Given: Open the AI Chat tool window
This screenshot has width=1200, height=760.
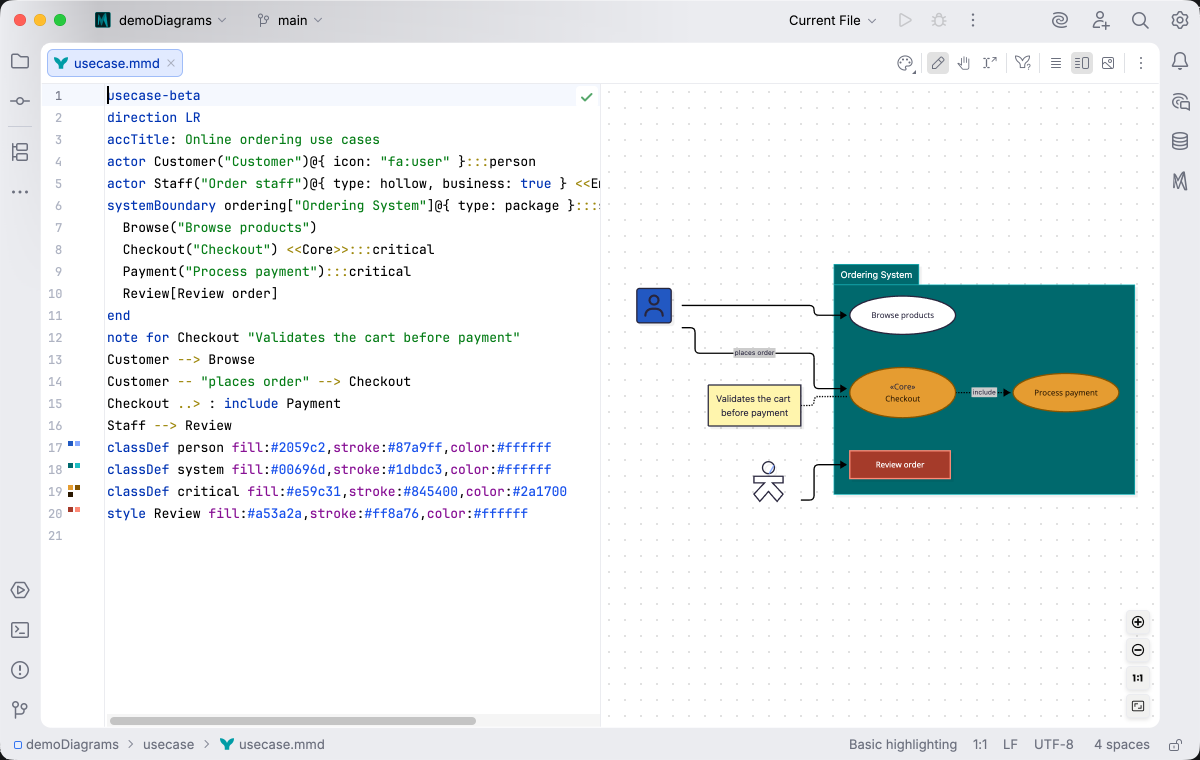Looking at the screenshot, I should [x=1180, y=101].
